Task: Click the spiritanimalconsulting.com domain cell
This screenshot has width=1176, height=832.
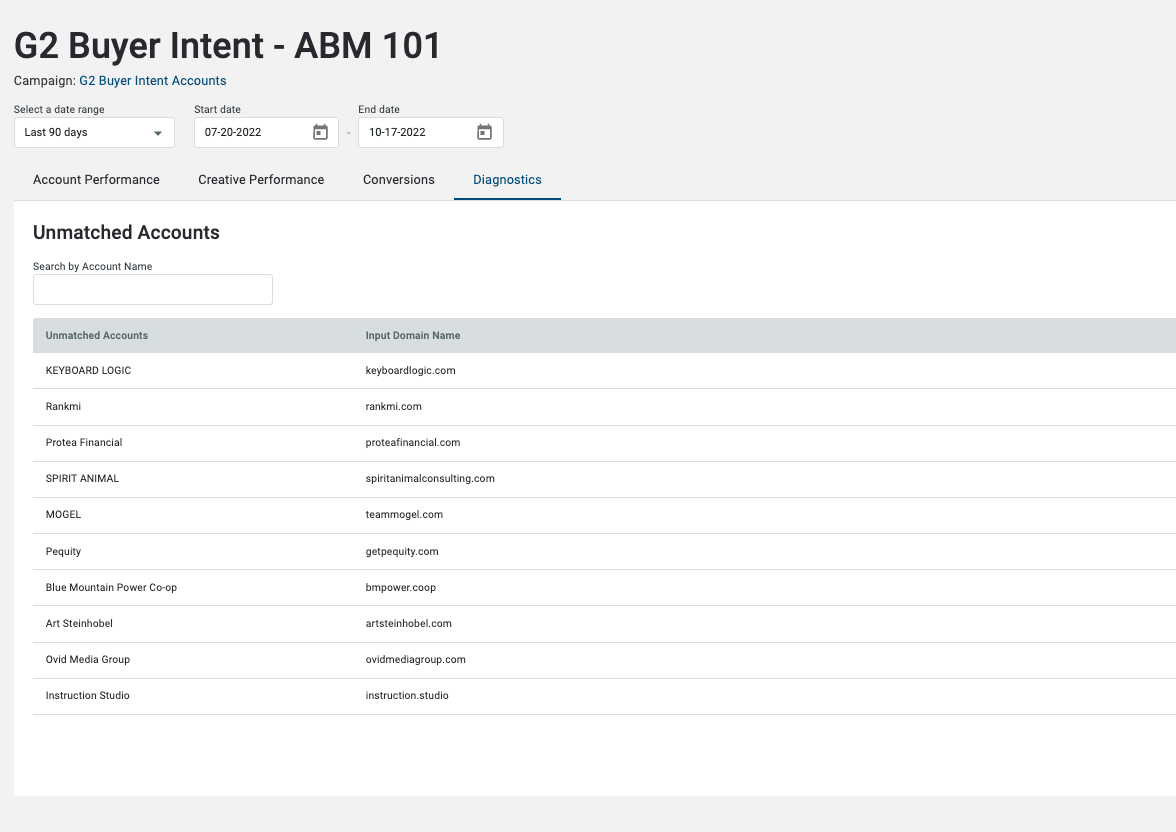Action: click(x=430, y=479)
